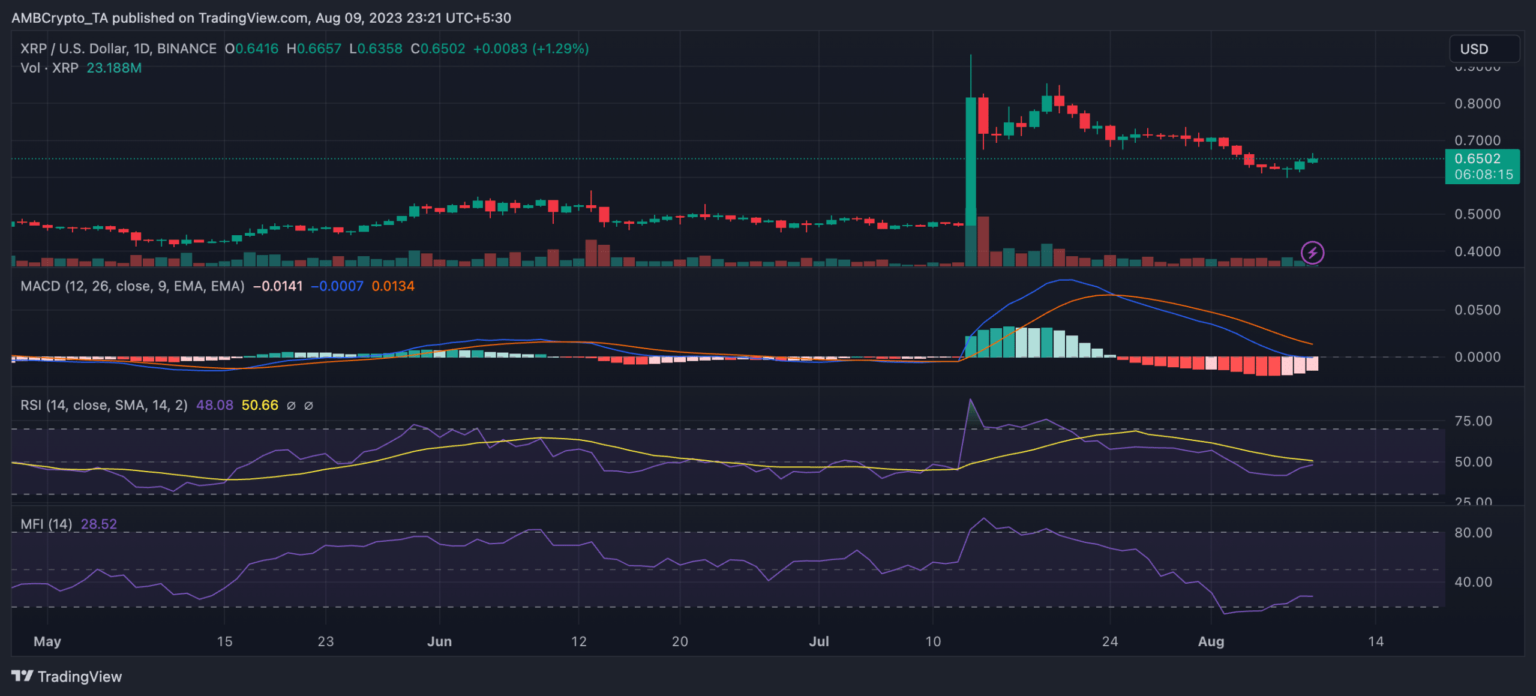
Task: Click the purple lightning bolt icon
Action: tap(1312, 252)
